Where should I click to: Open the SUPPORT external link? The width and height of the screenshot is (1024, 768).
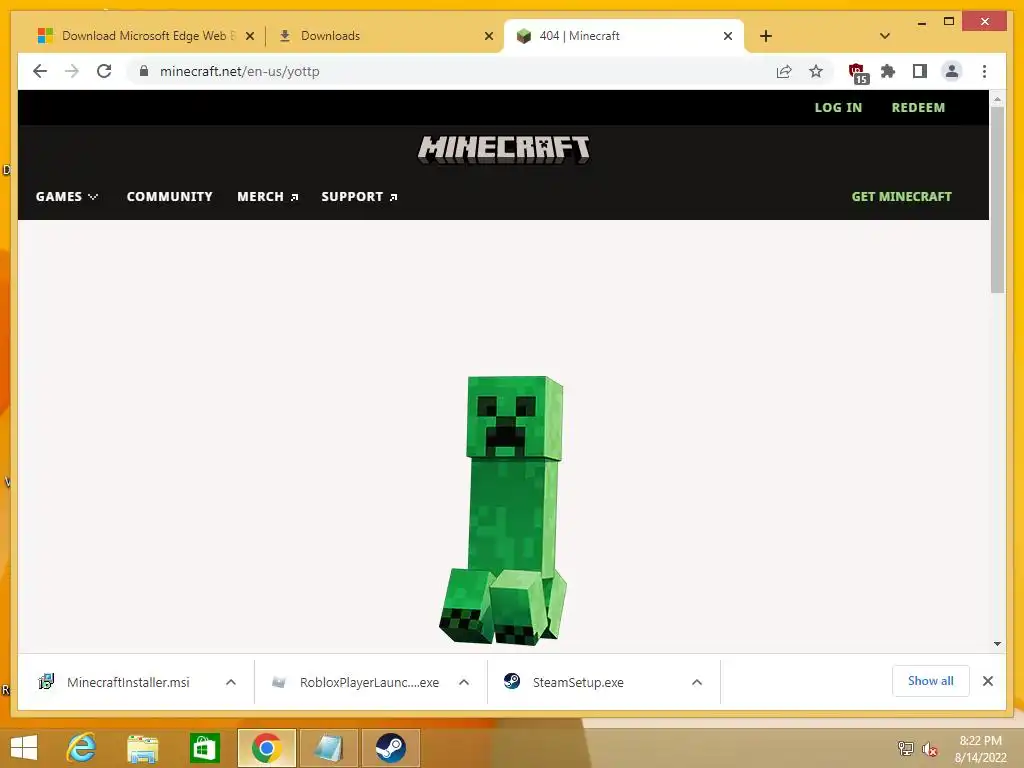coord(359,197)
